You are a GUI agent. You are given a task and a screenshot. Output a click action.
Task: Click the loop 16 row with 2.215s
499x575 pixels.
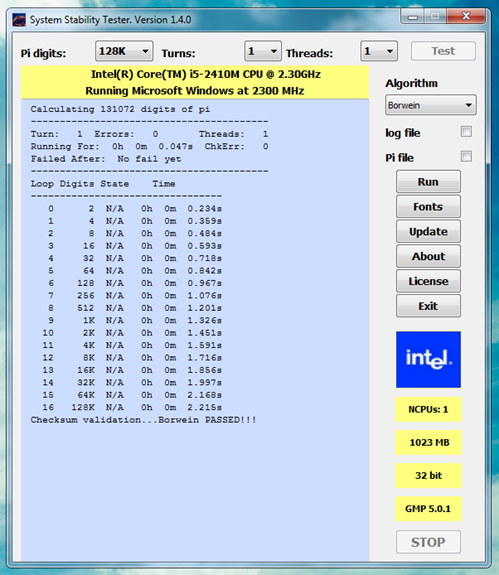(x=132, y=408)
